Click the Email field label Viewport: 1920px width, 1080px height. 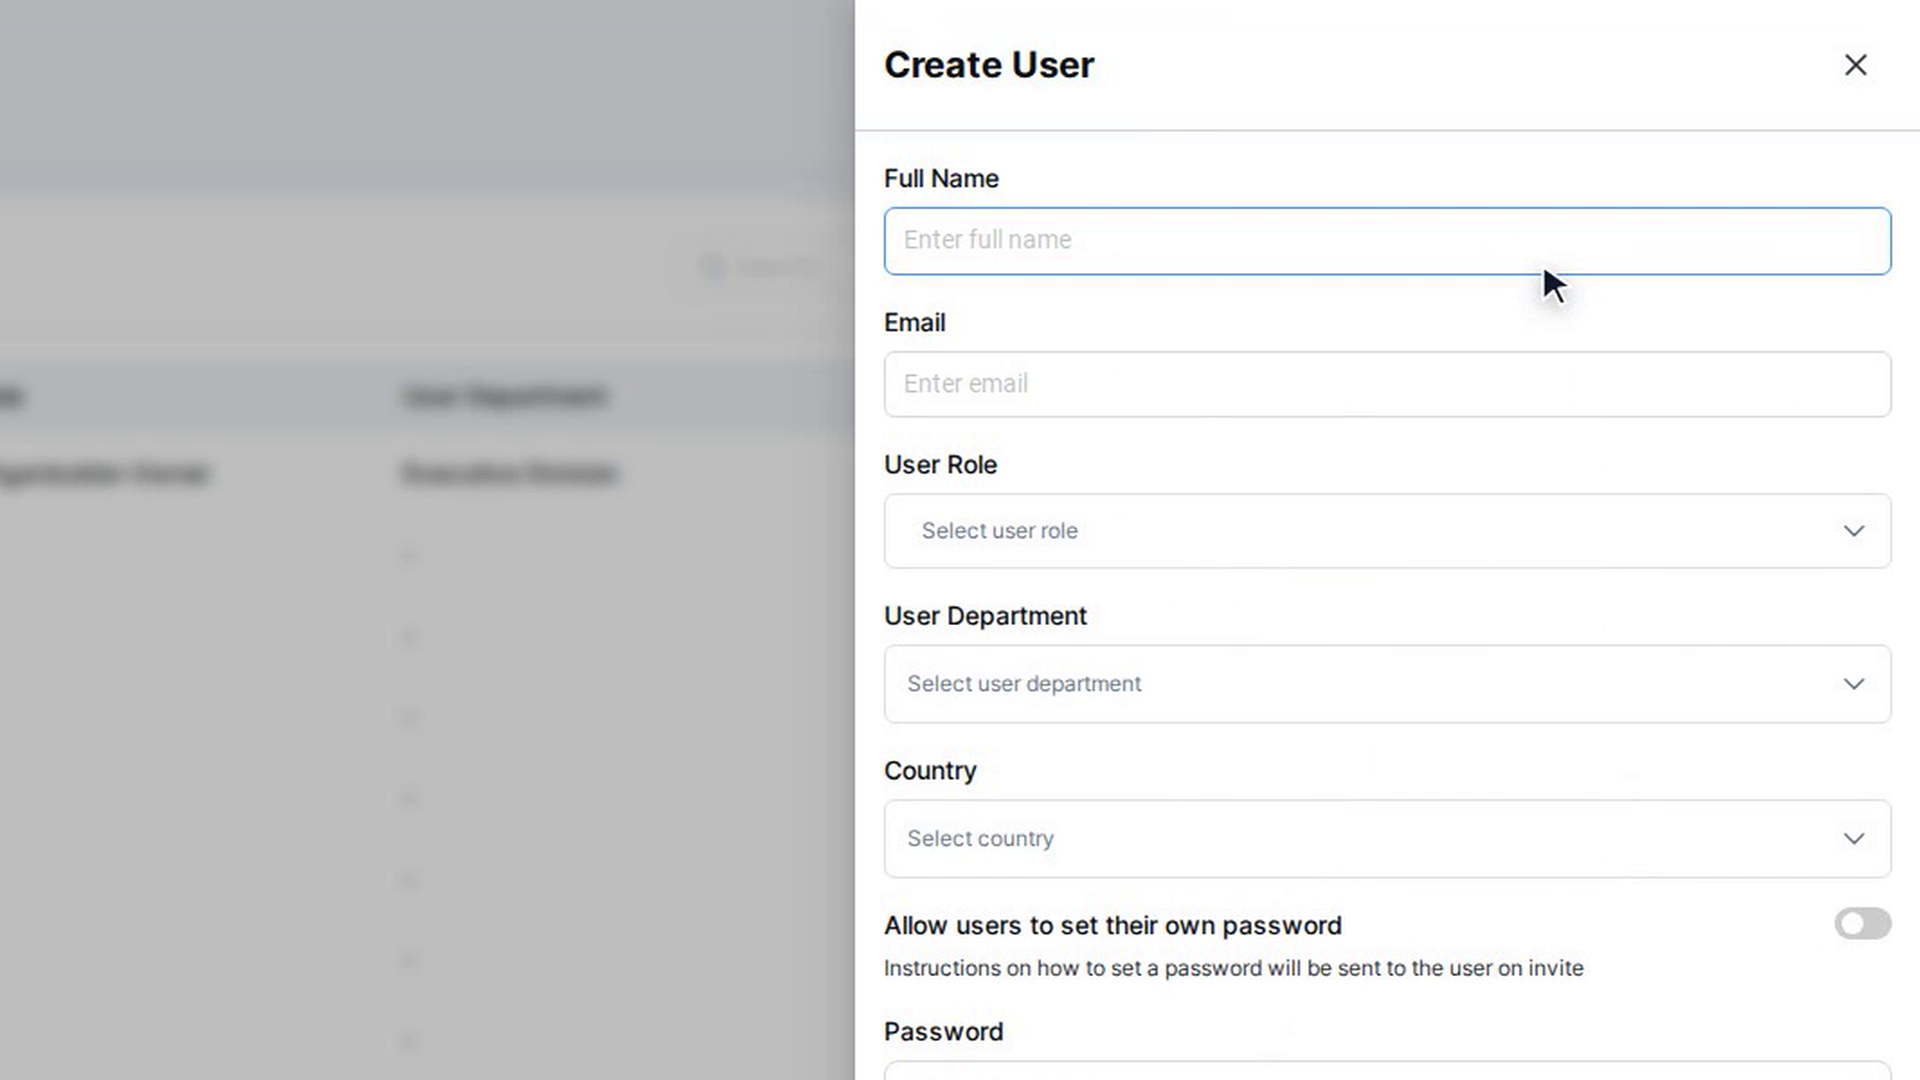pyautogui.click(x=914, y=323)
